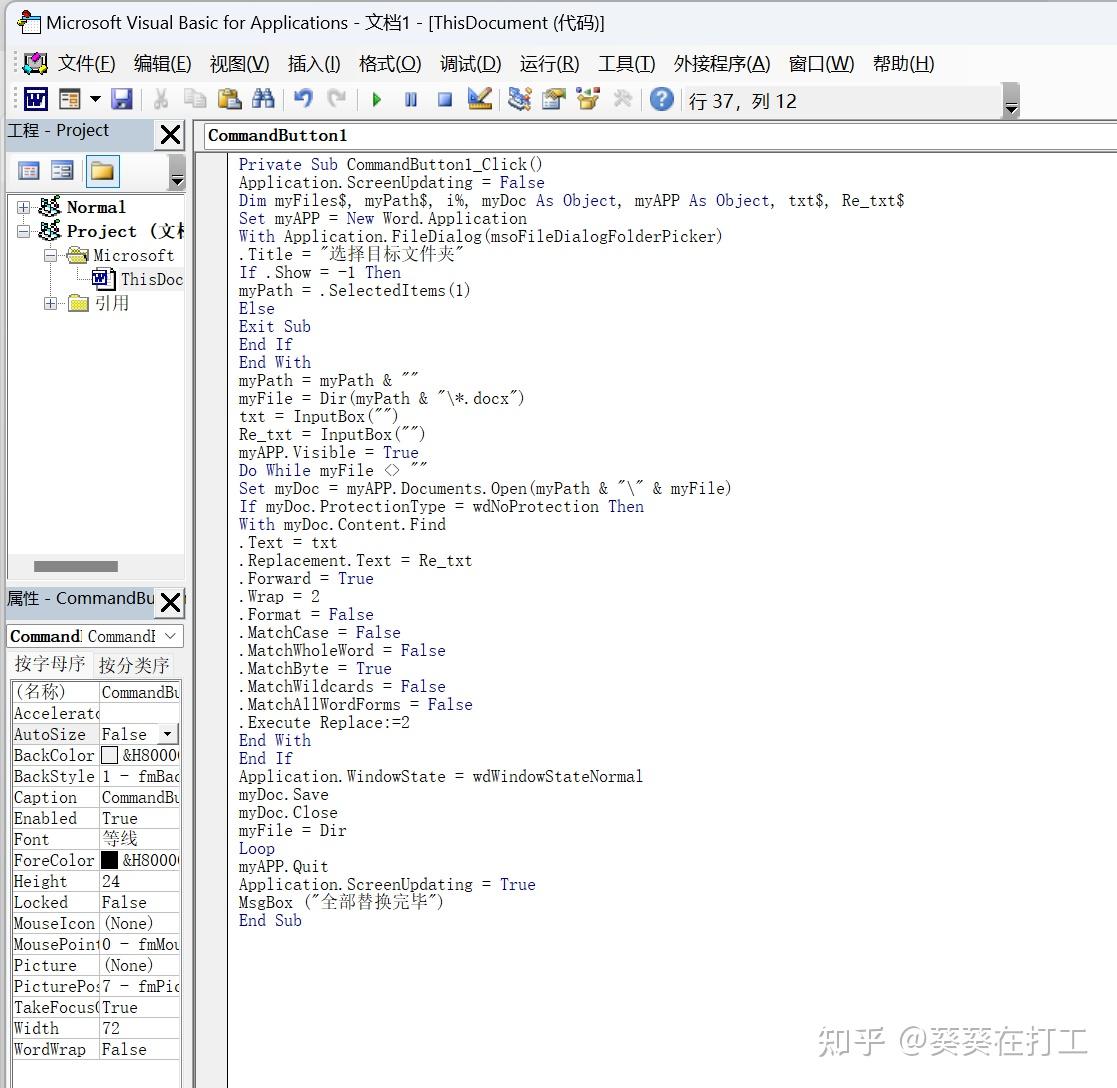Expand the Normal project node

(24, 207)
